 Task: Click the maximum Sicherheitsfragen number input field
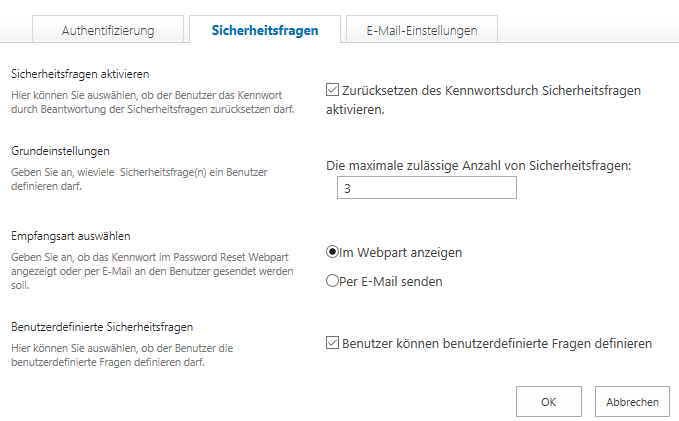427,188
